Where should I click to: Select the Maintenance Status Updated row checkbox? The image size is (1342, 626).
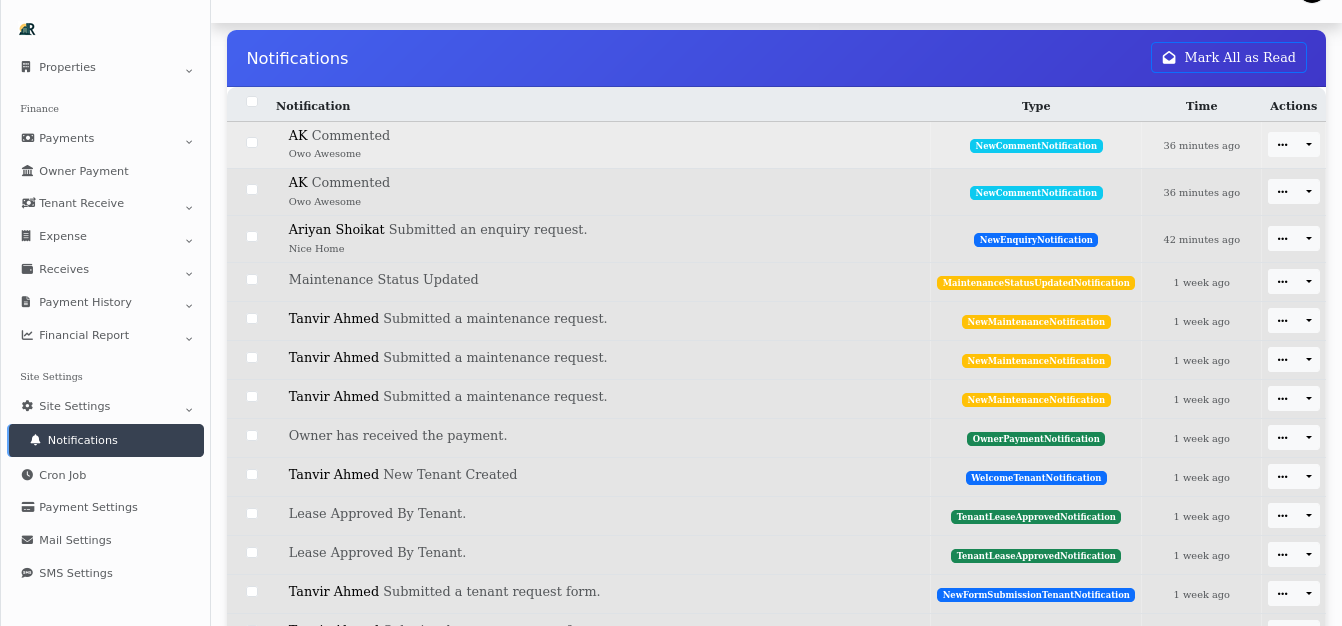click(252, 280)
